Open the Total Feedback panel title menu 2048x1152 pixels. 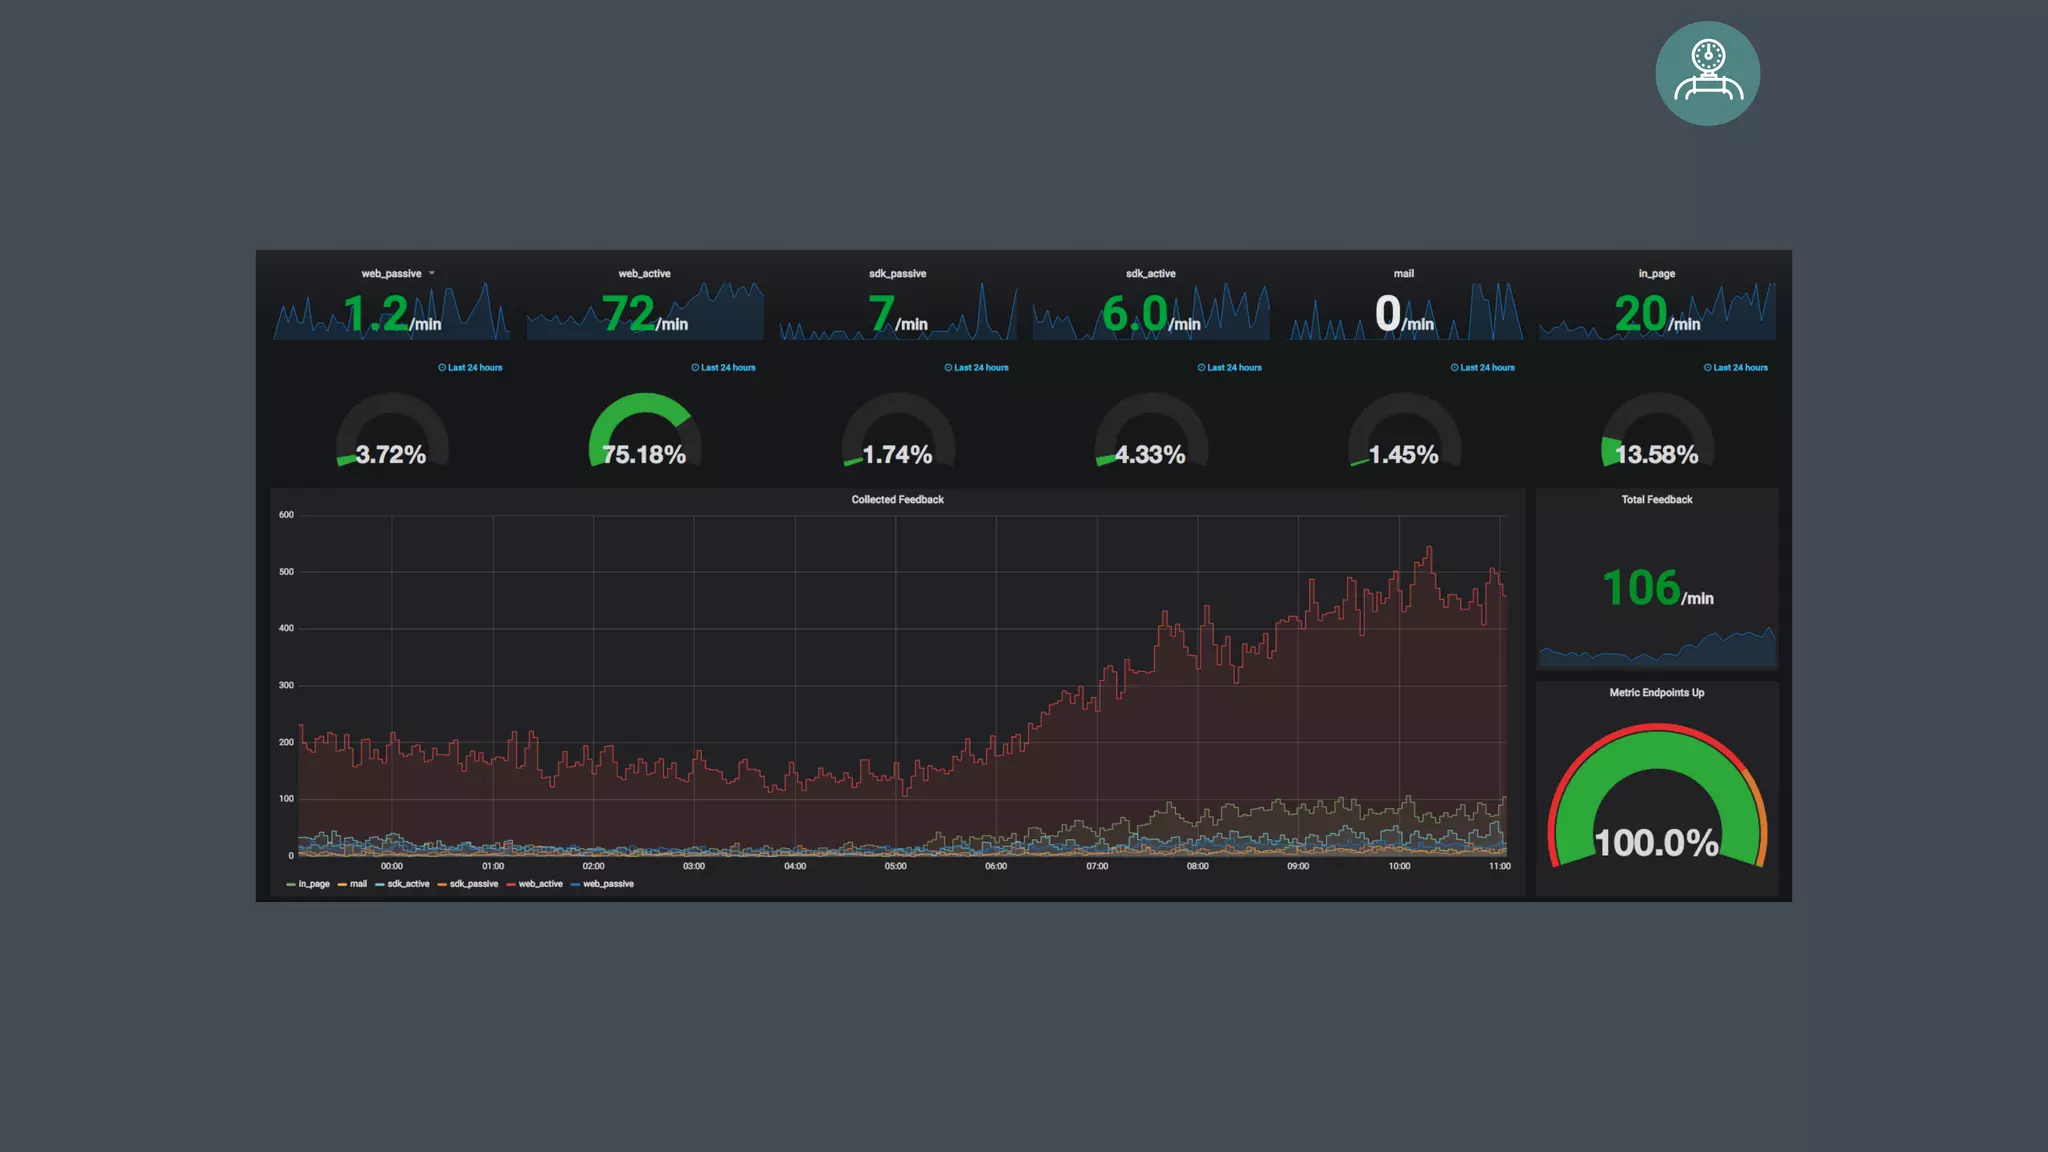(x=1656, y=500)
